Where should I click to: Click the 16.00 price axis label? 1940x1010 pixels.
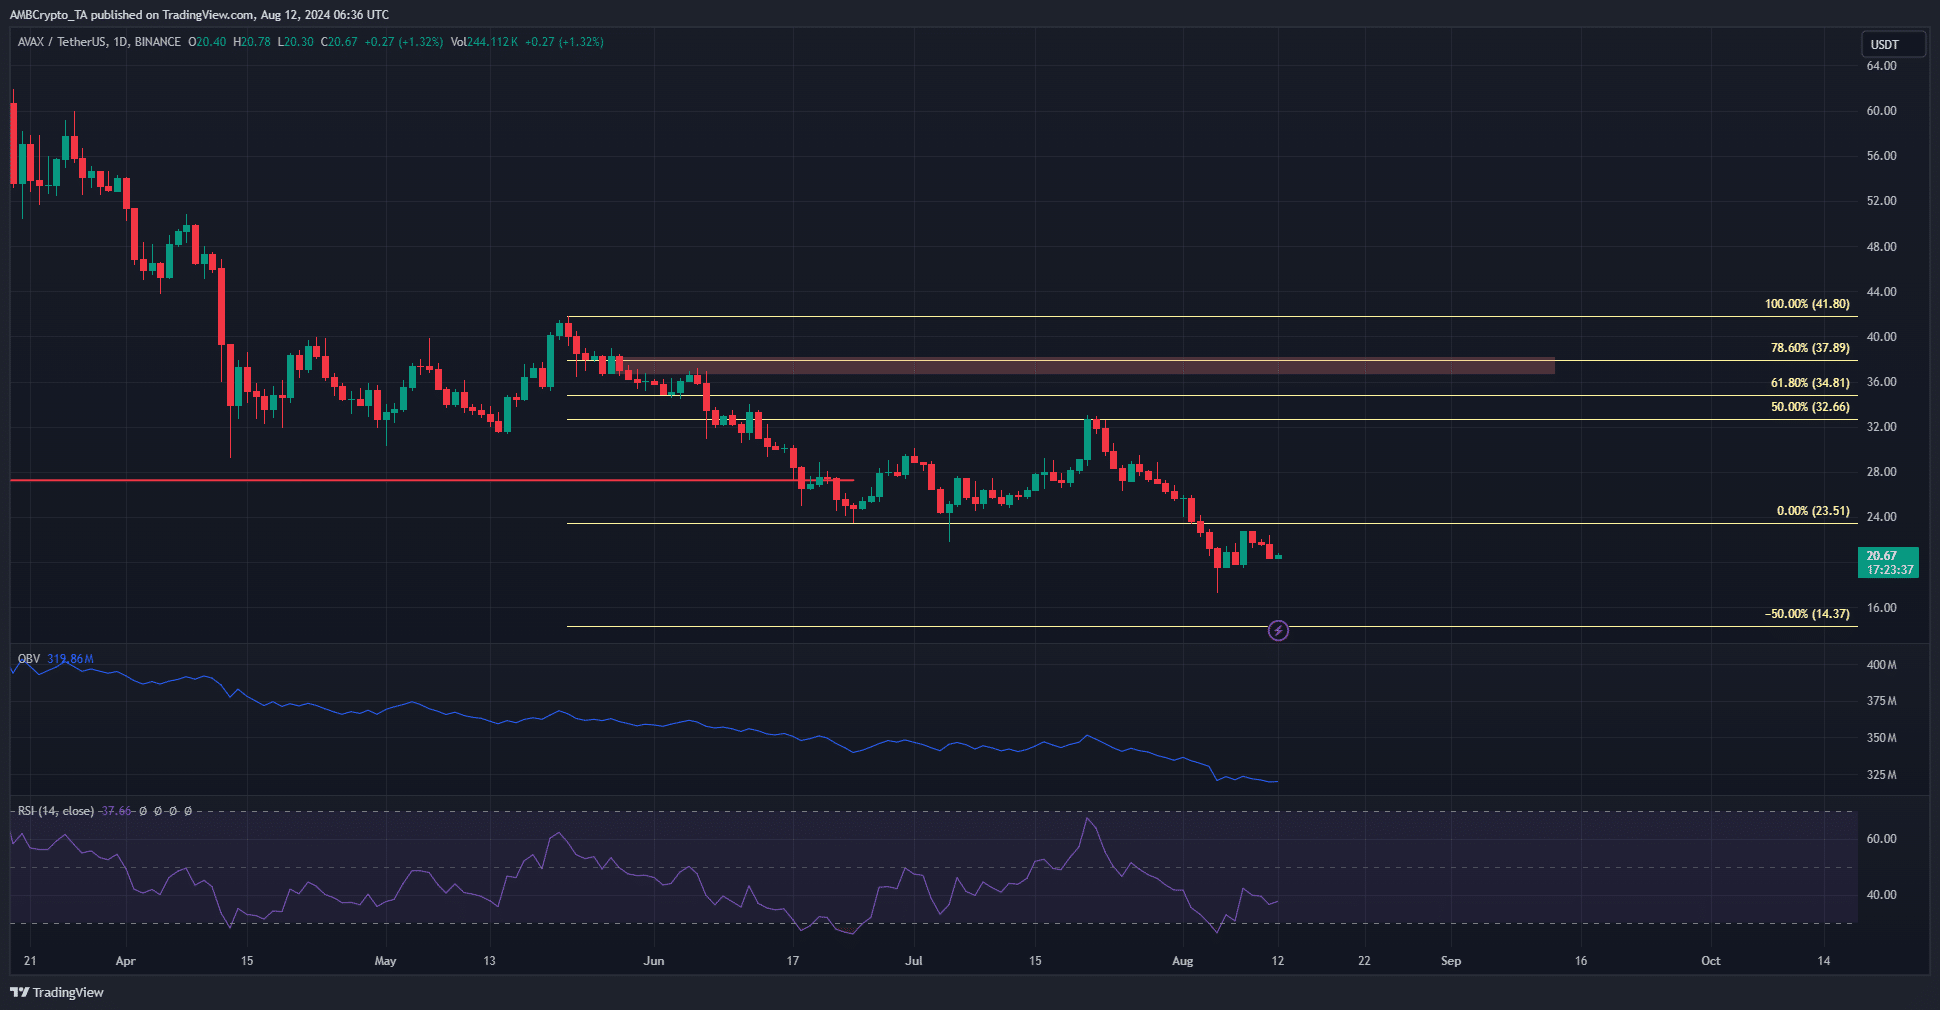[1881, 608]
